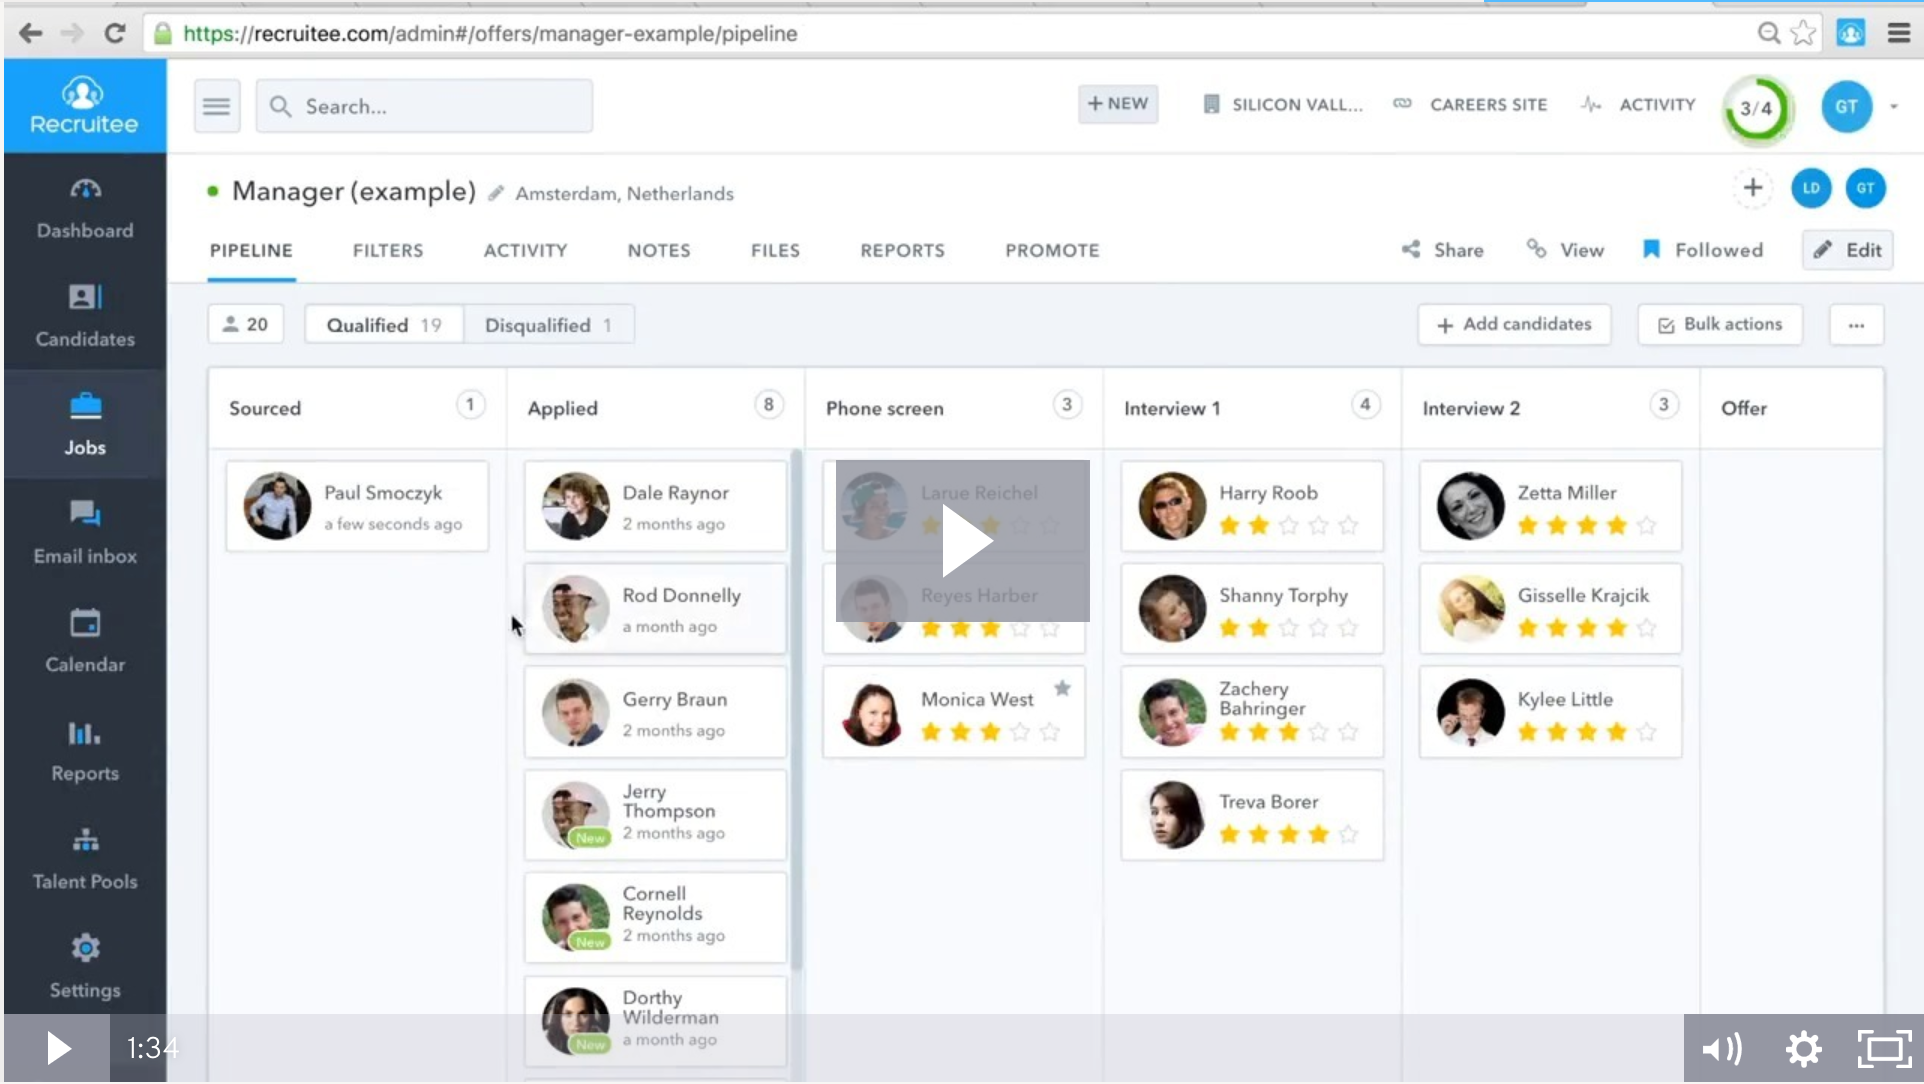This screenshot has width=1924, height=1084.
Task: Open the CAREERS SITE link
Action: [1470, 105]
